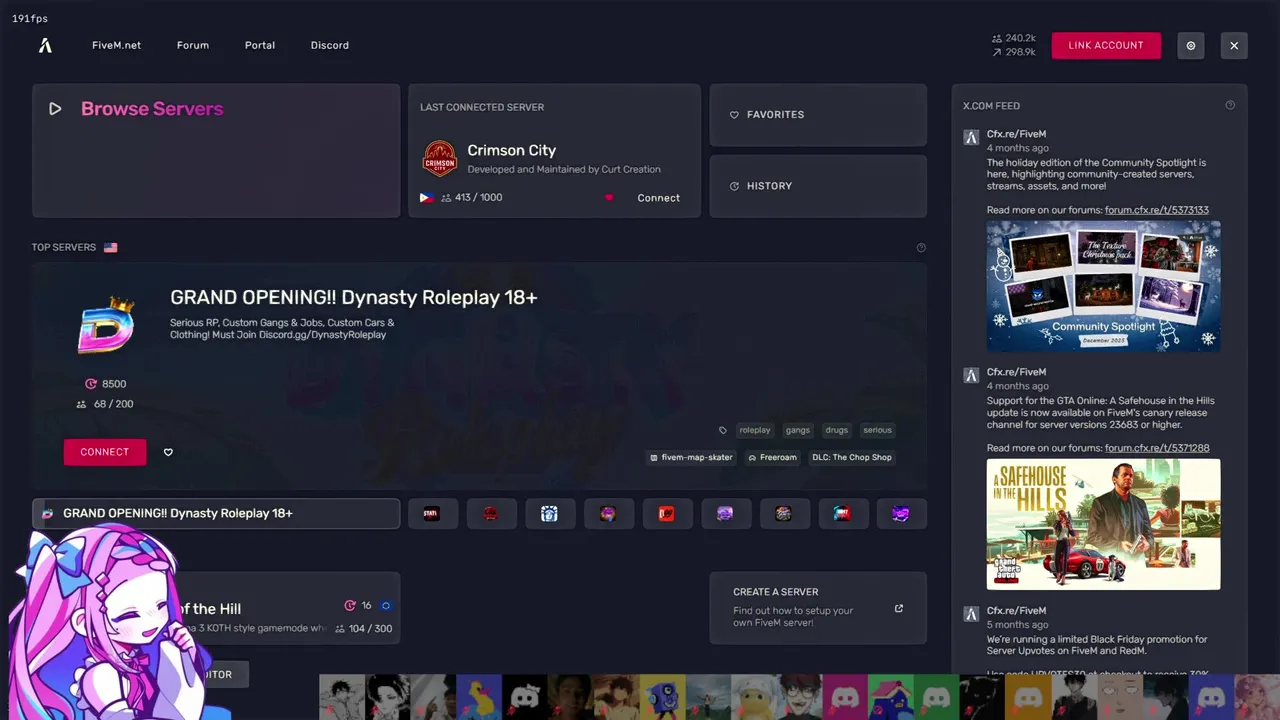Click the drugs tag
Screen dimensions: 1280x720
coord(837,430)
